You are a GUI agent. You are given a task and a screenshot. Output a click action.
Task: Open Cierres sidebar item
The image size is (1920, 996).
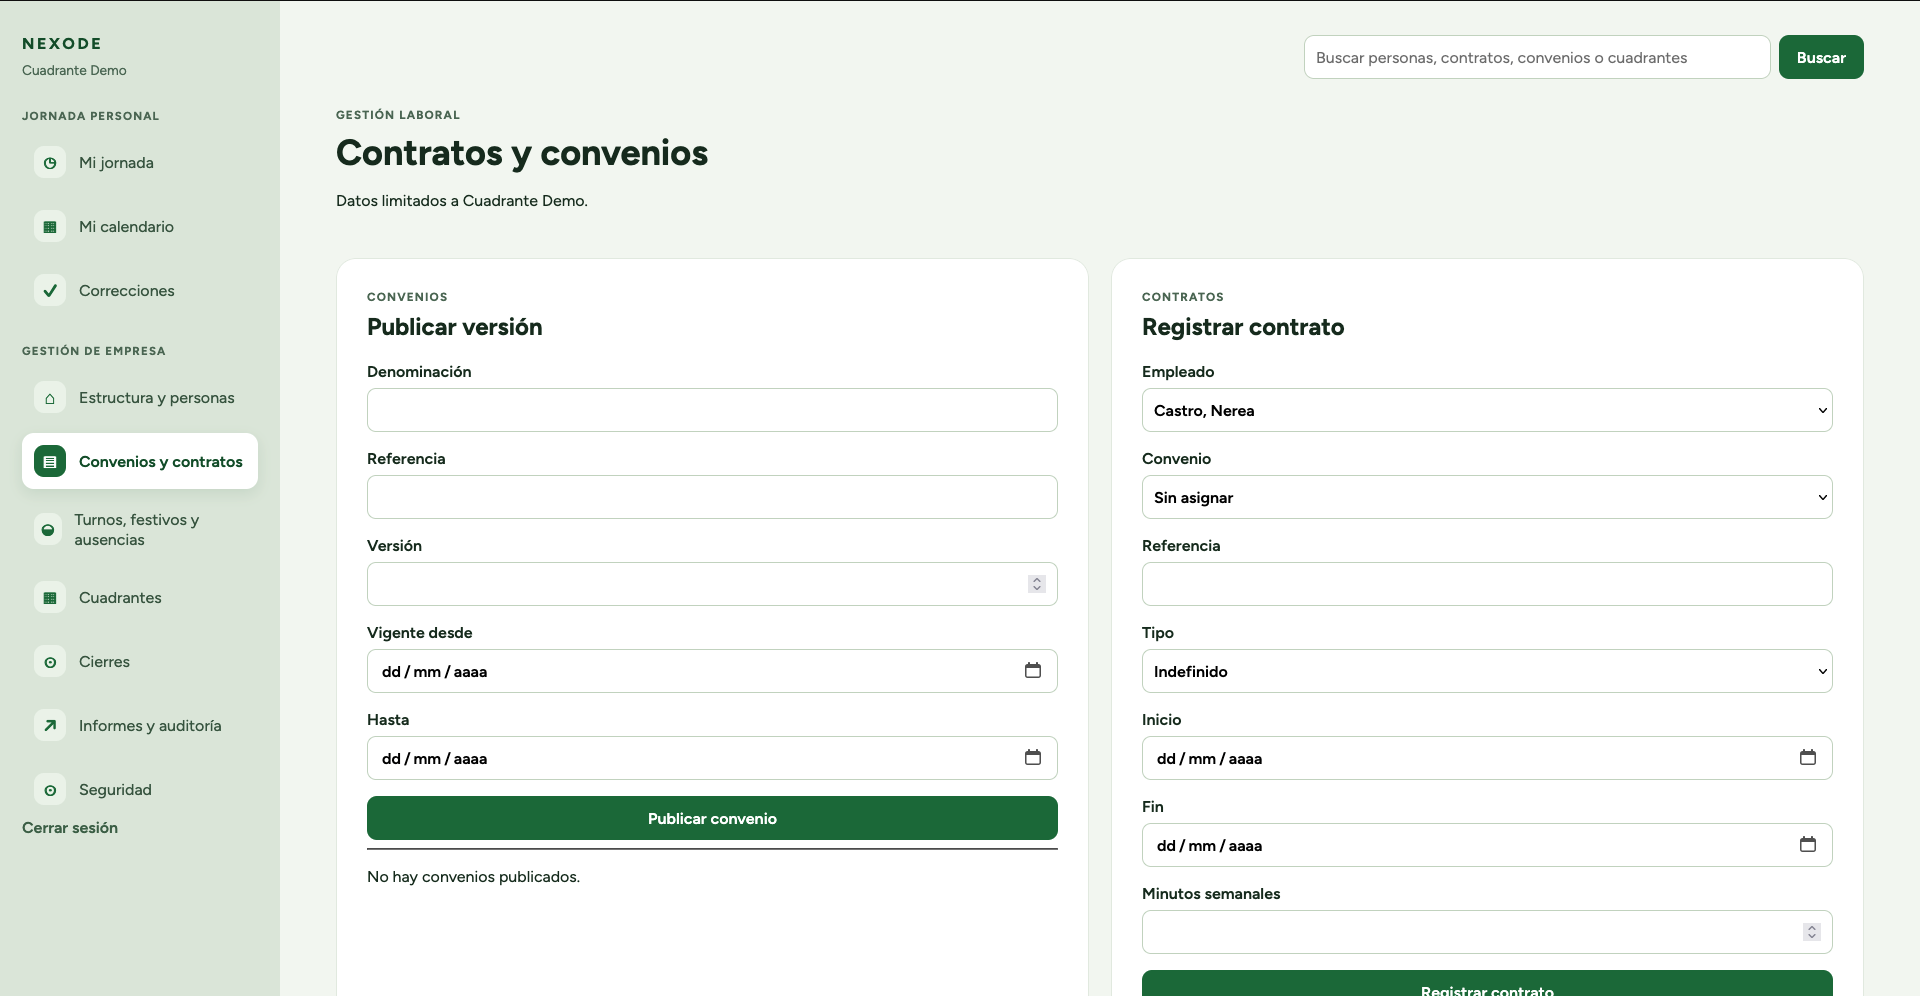(x=140, y=661)
